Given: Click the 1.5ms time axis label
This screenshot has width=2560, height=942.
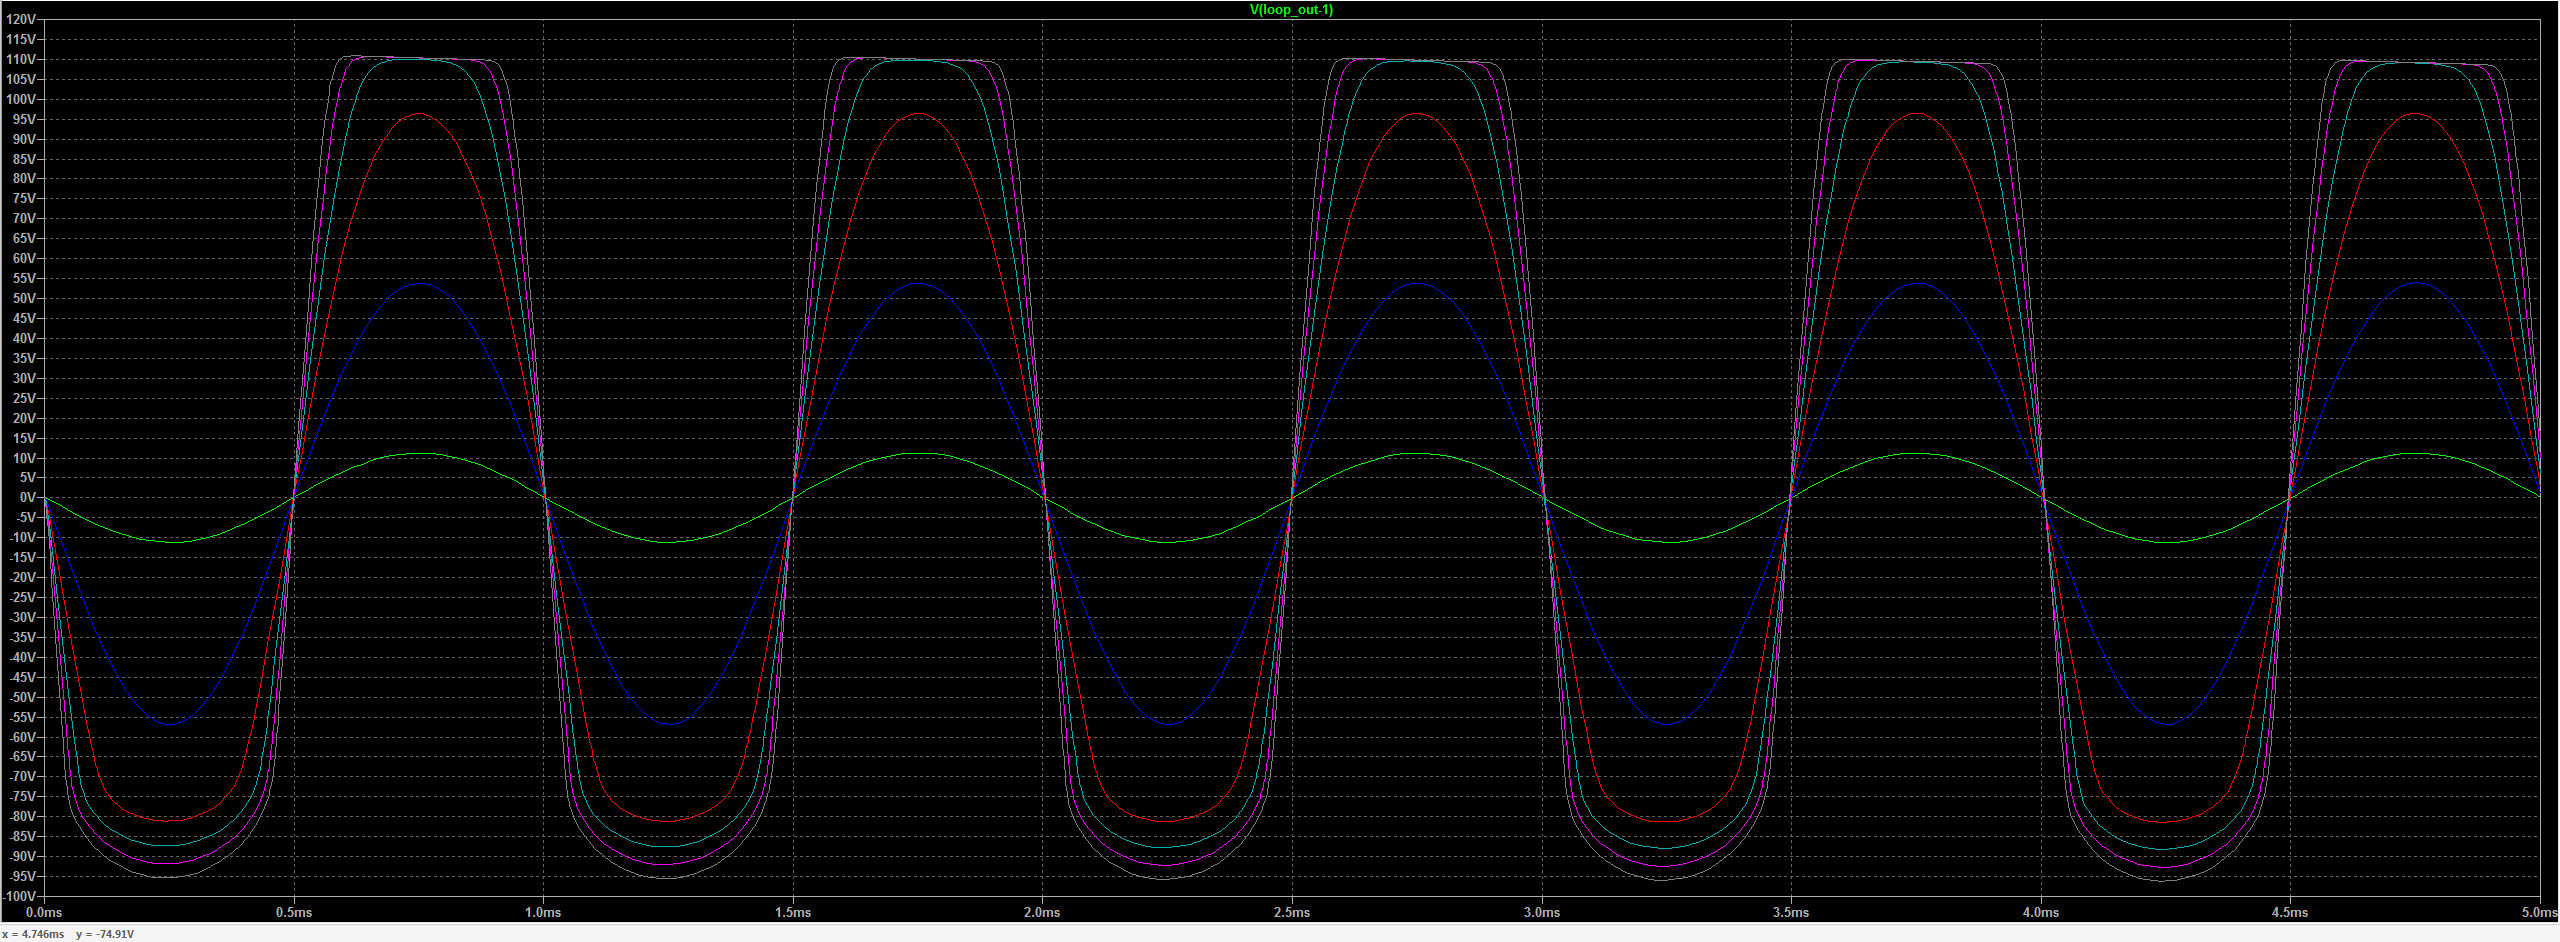Looking at the screenshot, I should (793, 912).
